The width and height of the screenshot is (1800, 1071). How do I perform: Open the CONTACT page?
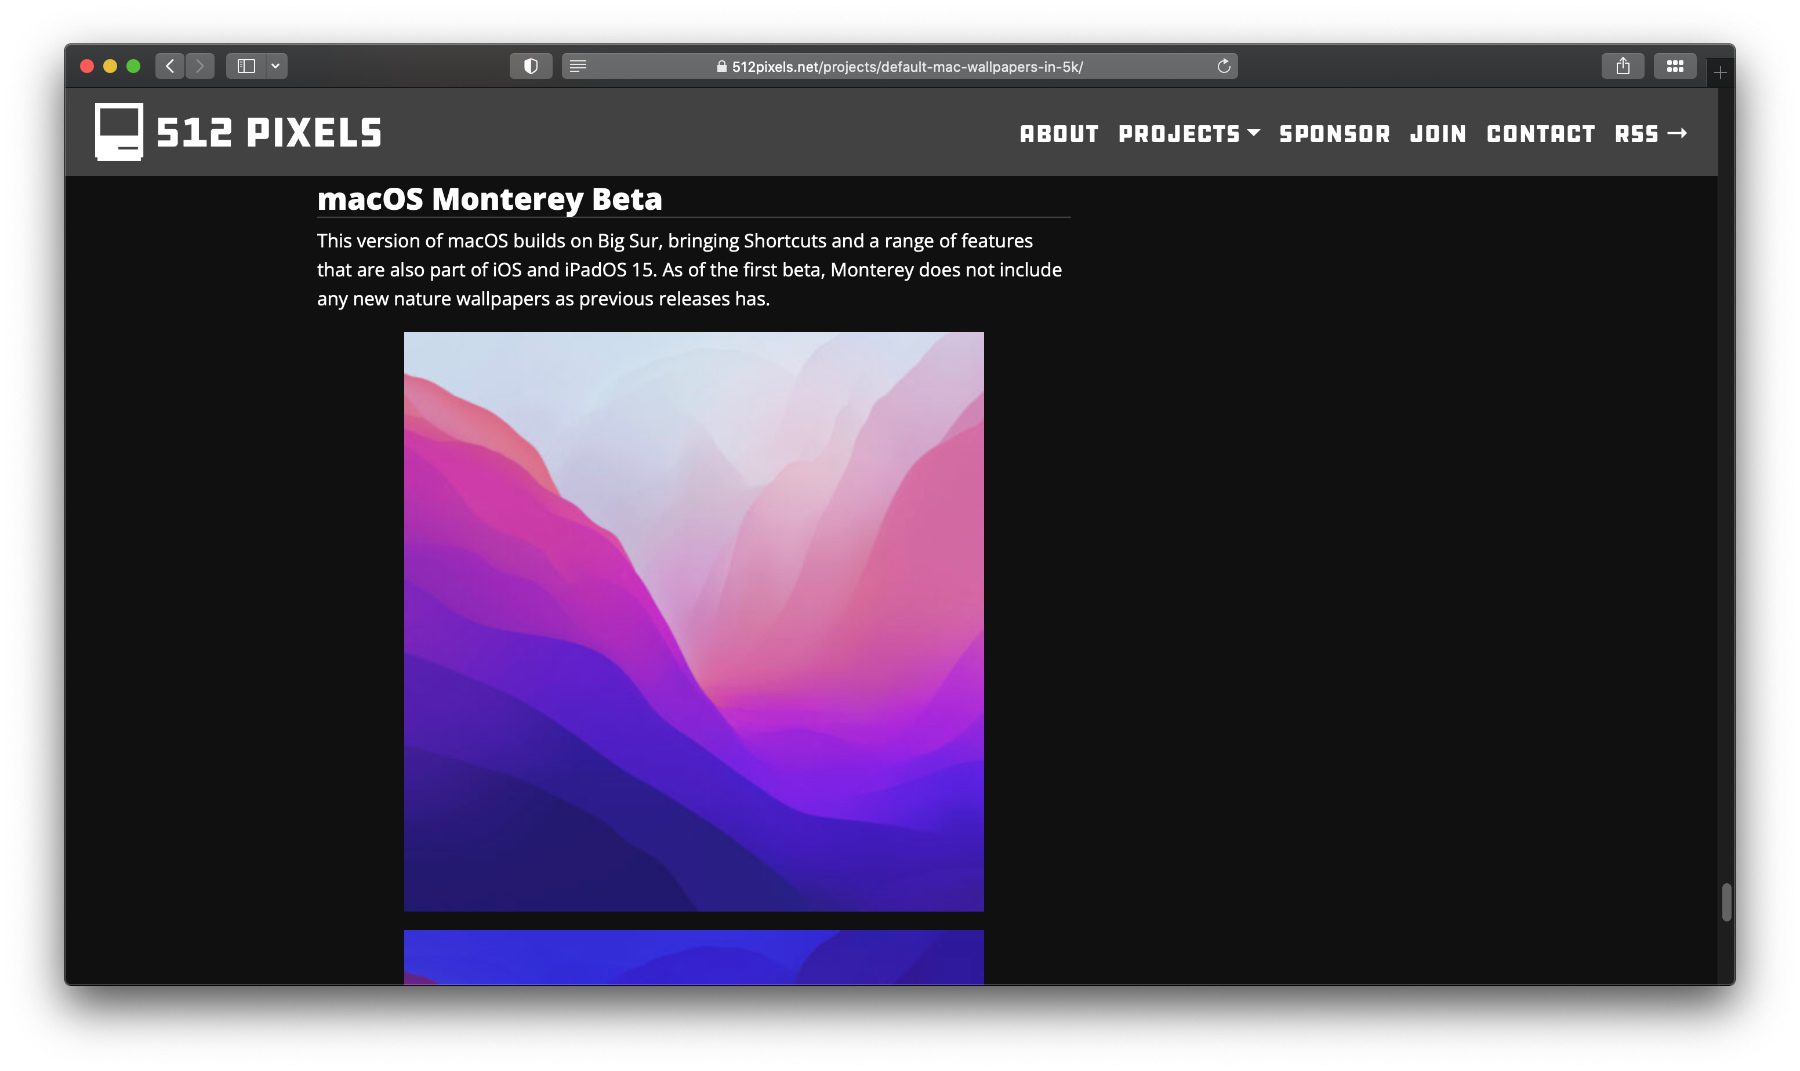[1541, 134]
